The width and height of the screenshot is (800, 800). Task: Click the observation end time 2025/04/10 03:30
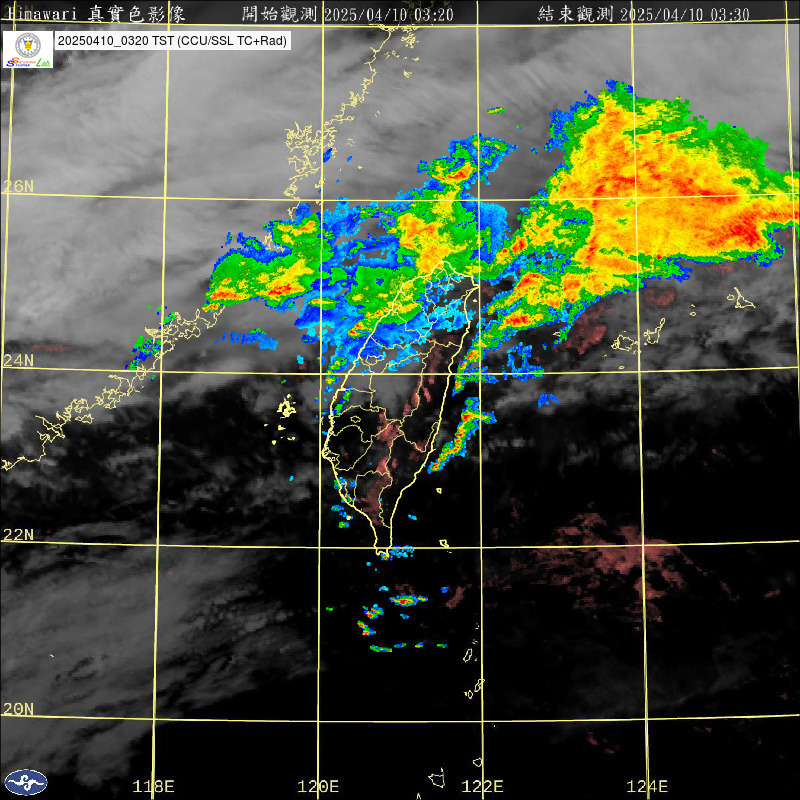(x=668, y=13)
